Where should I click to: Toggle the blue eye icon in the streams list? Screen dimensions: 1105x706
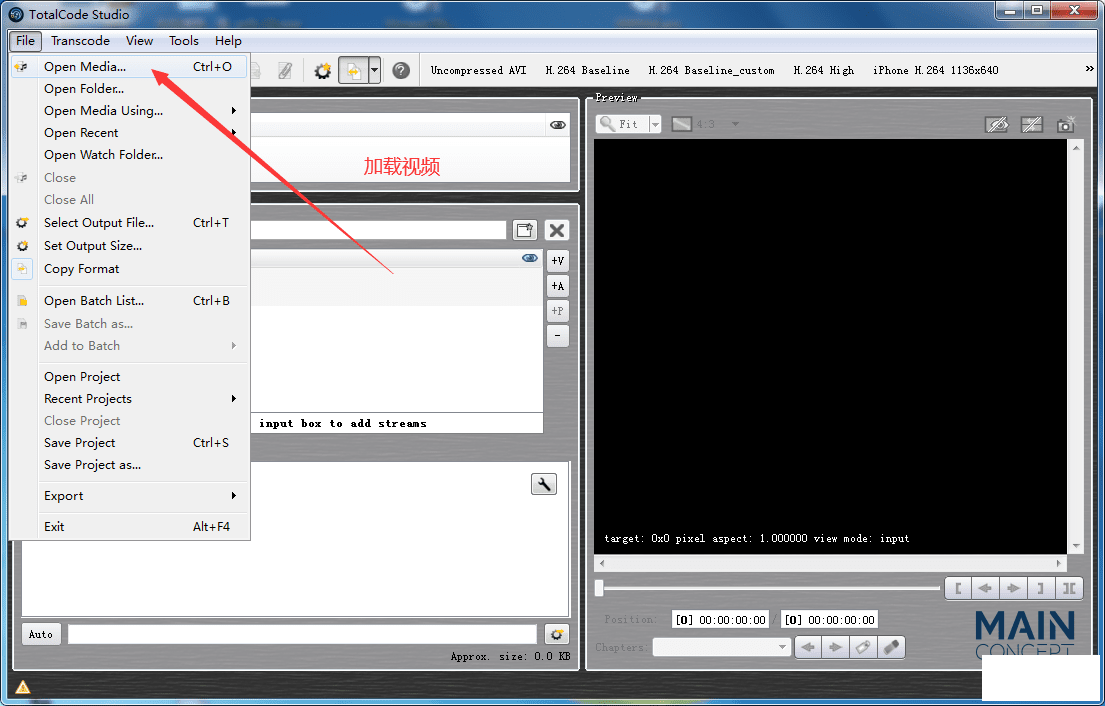pos(529,258)
